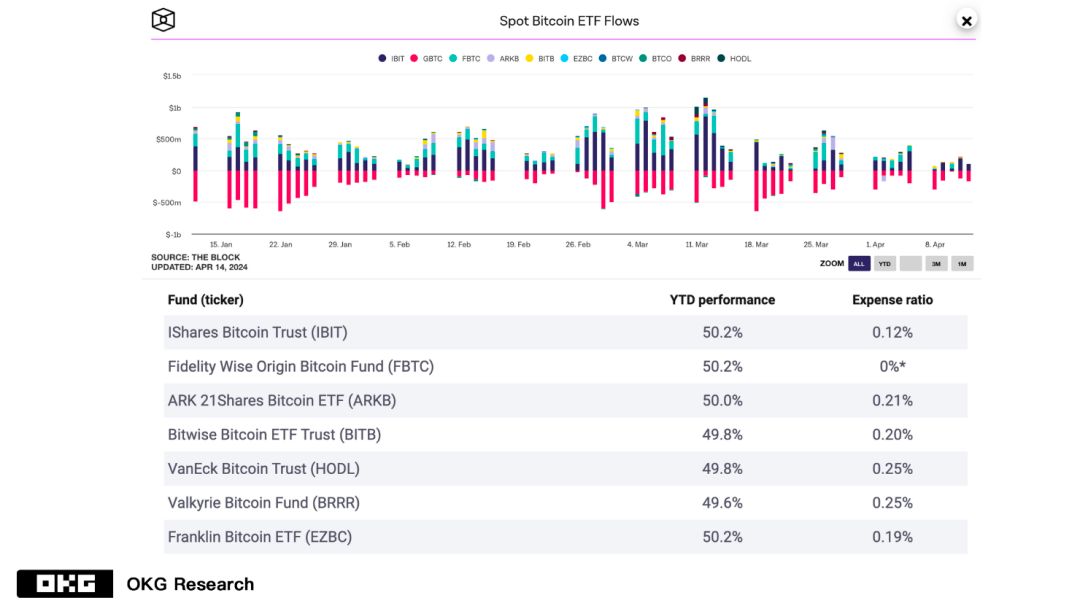Select the ALL zoom range

point(858,264)
